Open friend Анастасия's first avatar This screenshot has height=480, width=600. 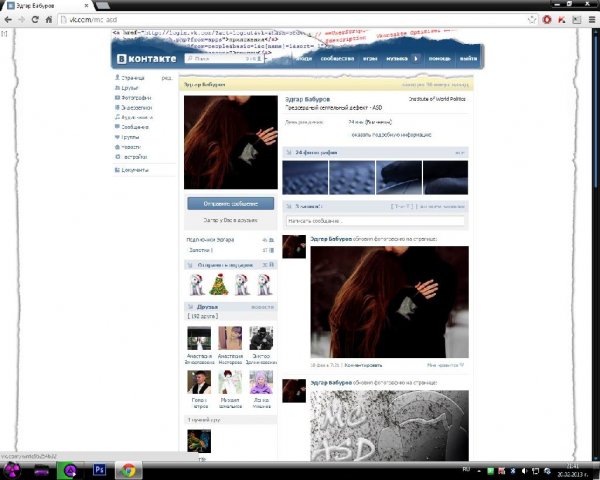(199, 338)
